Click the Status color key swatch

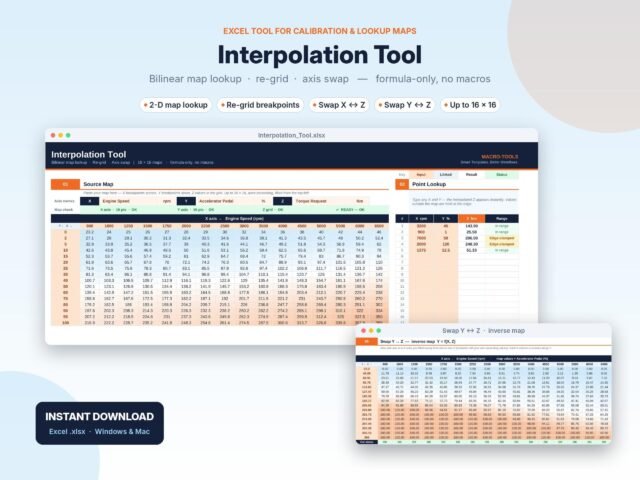[502, 175]
